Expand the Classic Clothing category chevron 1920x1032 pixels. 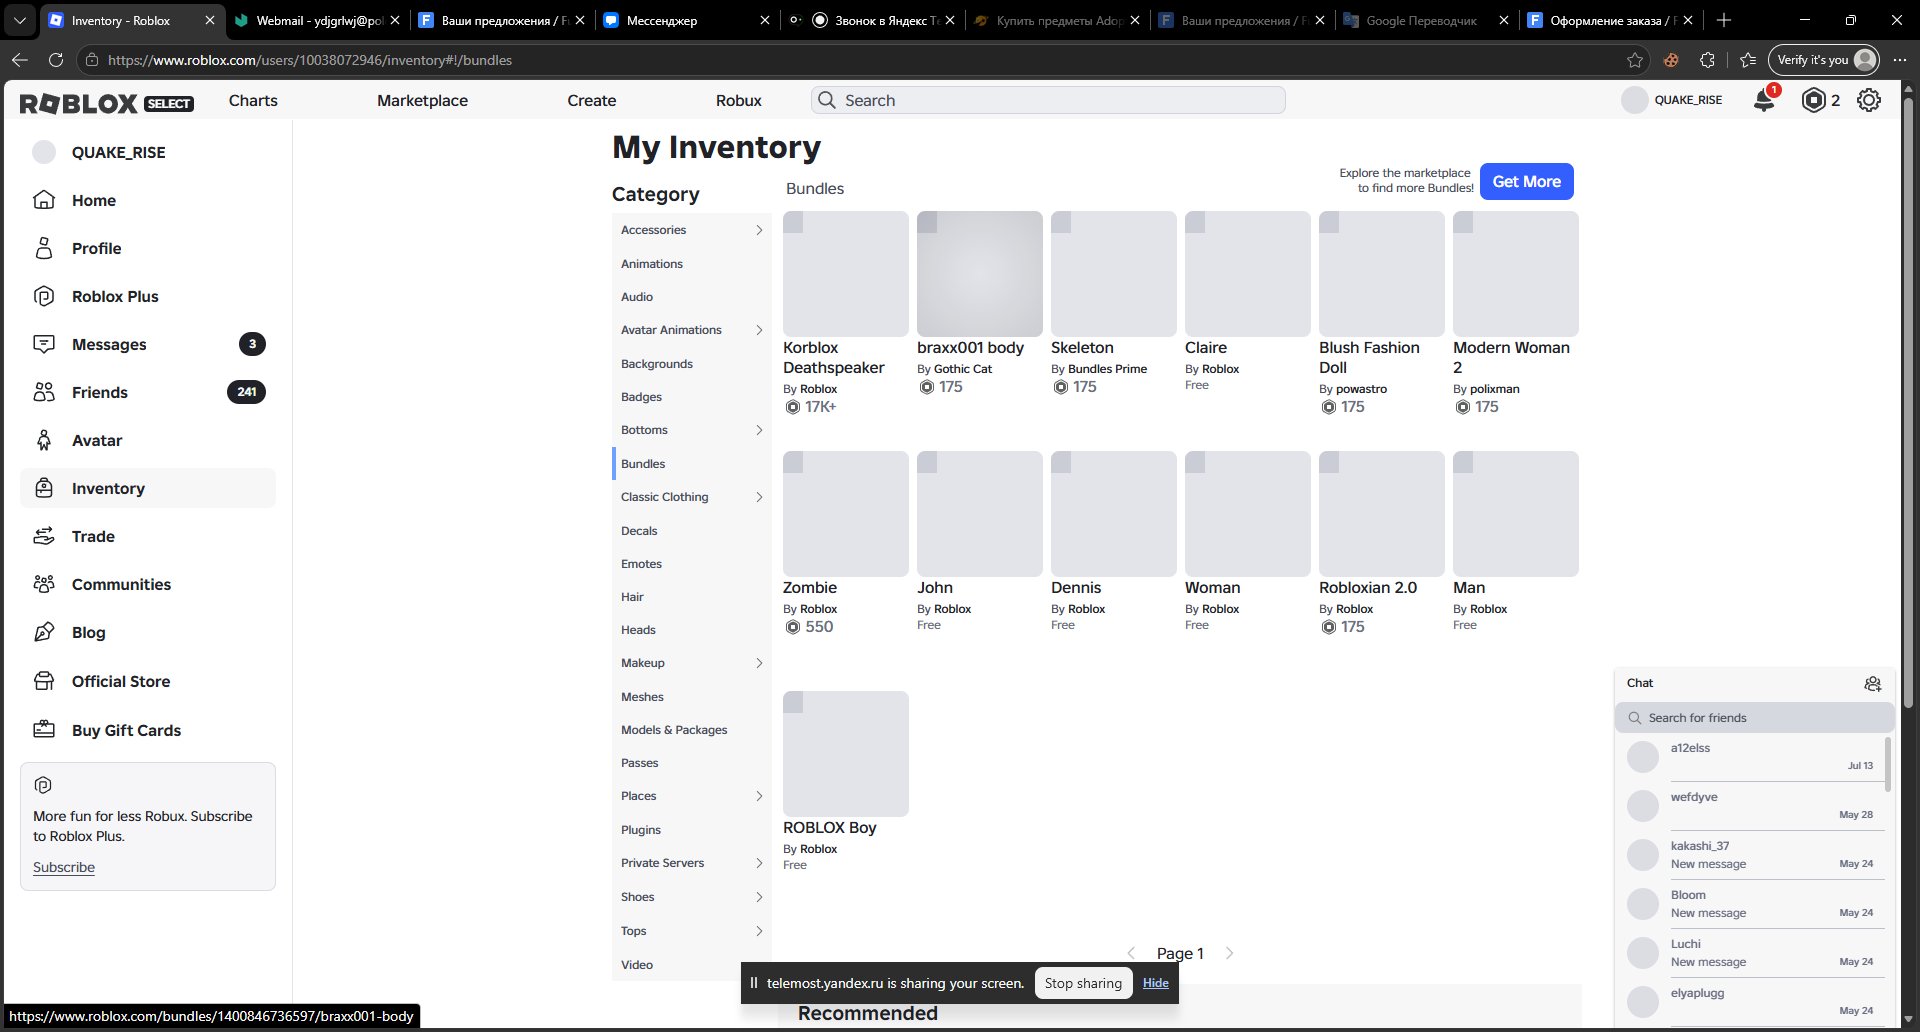point(759,497)
